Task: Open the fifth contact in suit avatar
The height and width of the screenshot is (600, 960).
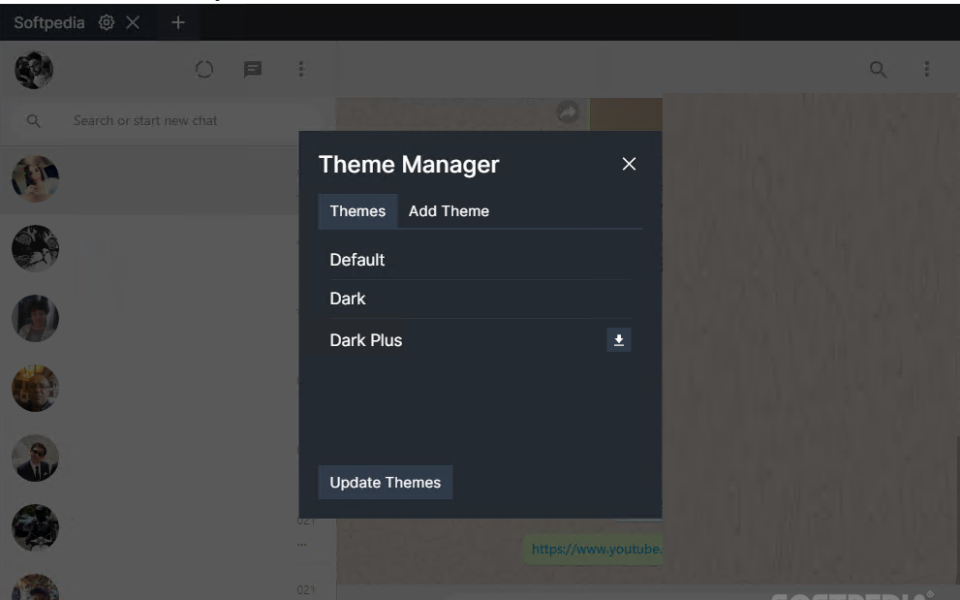Action: [x=35, y=458]
